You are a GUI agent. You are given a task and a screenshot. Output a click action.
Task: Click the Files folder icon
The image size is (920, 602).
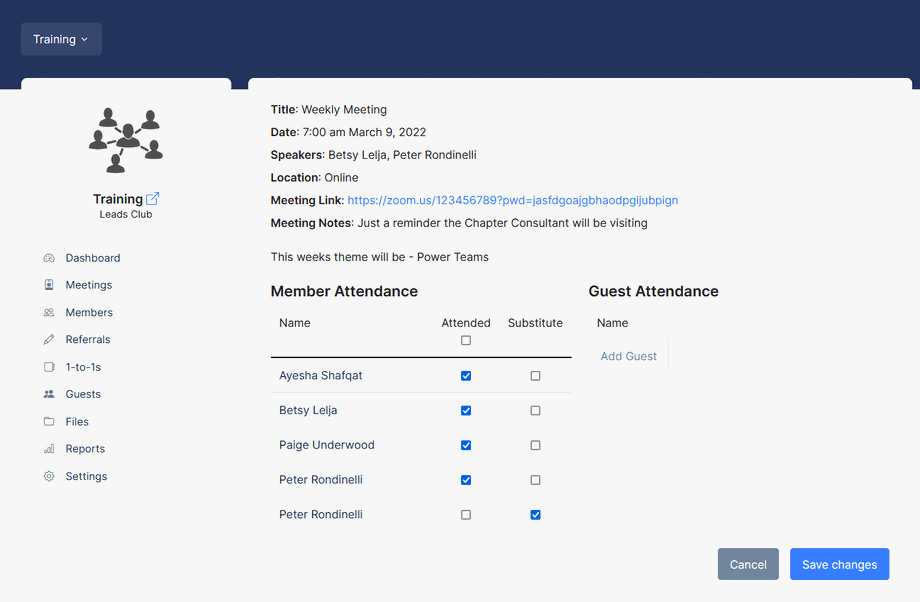click(49, 422)
